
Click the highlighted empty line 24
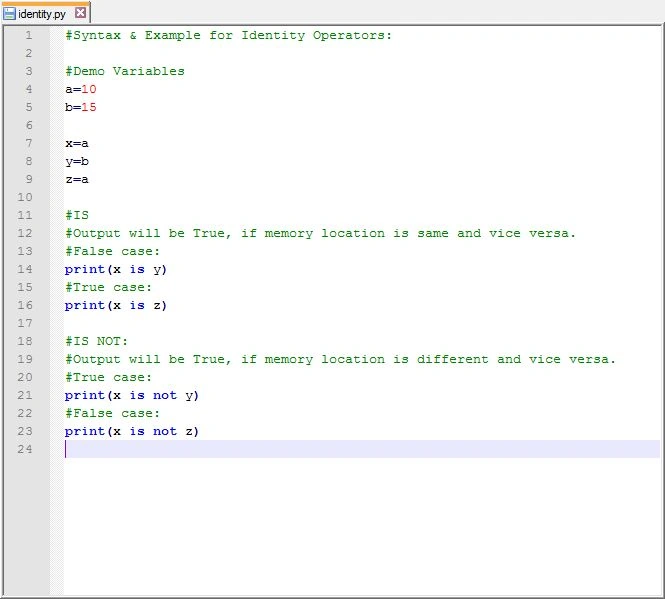(362, 449)
